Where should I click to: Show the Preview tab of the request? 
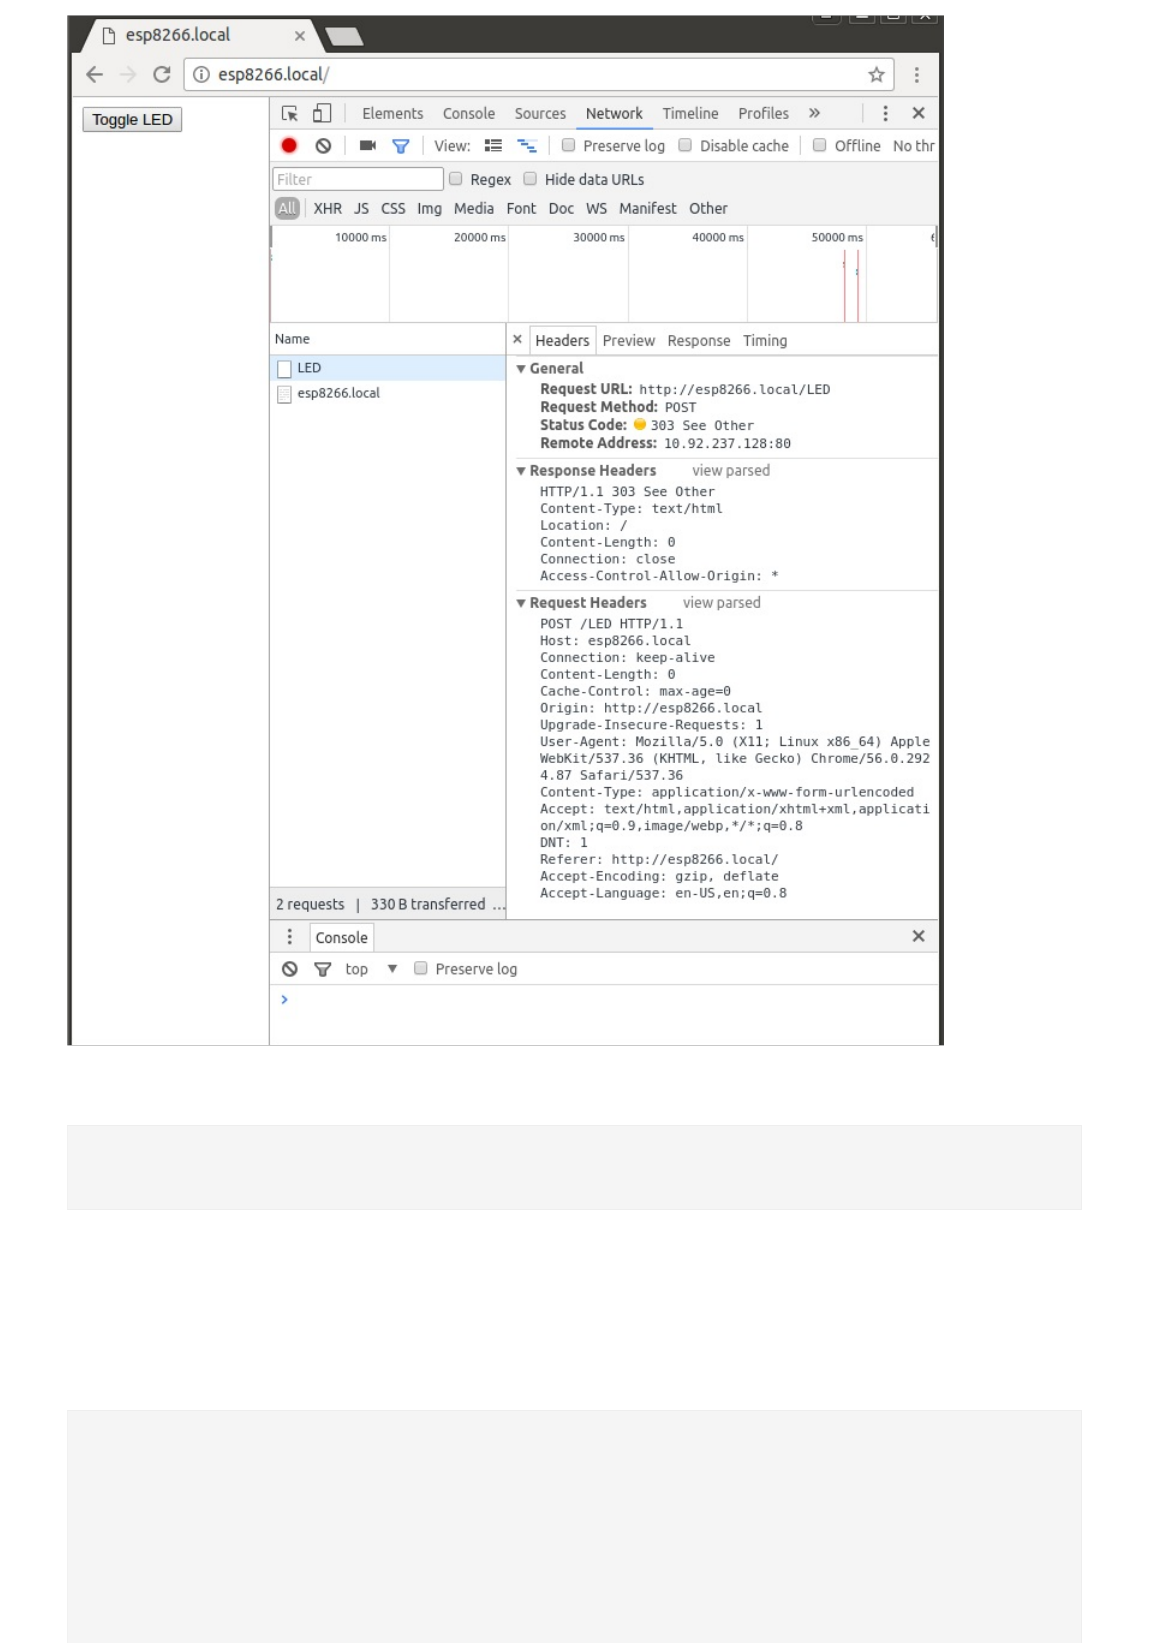pos(629,341)
